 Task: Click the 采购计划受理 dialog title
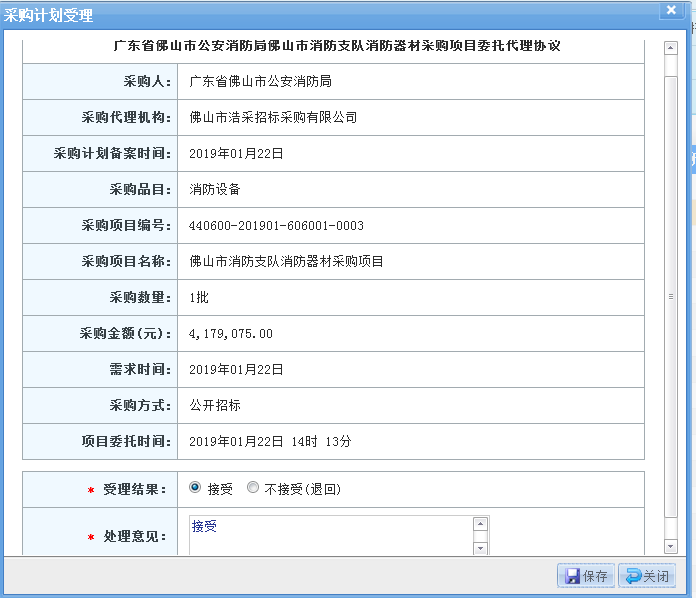(48, 16)
